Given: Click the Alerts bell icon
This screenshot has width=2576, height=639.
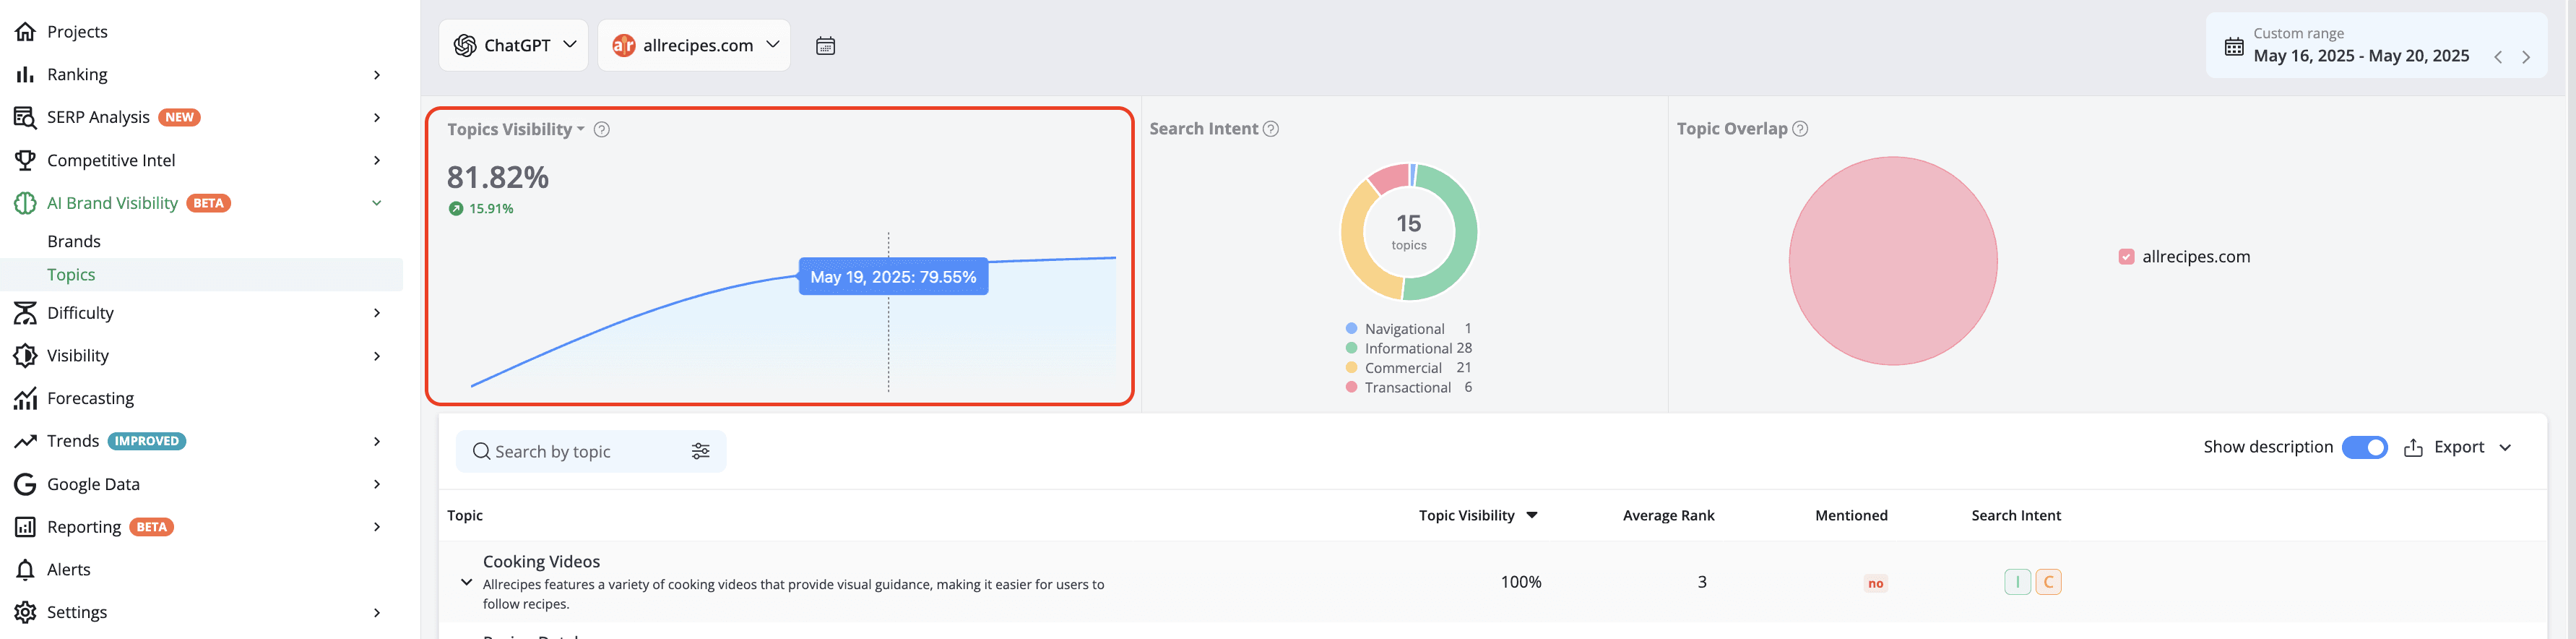Looking at the screenshot, I should (x=25, y=570).
